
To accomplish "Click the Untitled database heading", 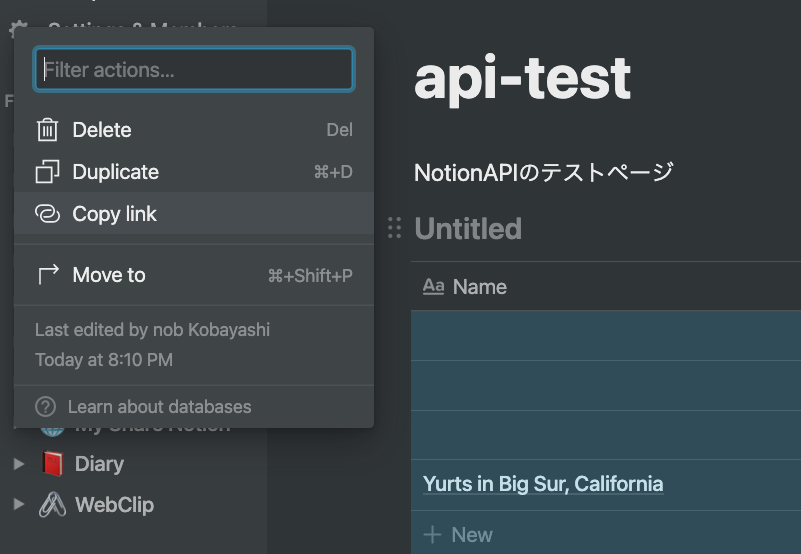I will click(x=468, y=228).
